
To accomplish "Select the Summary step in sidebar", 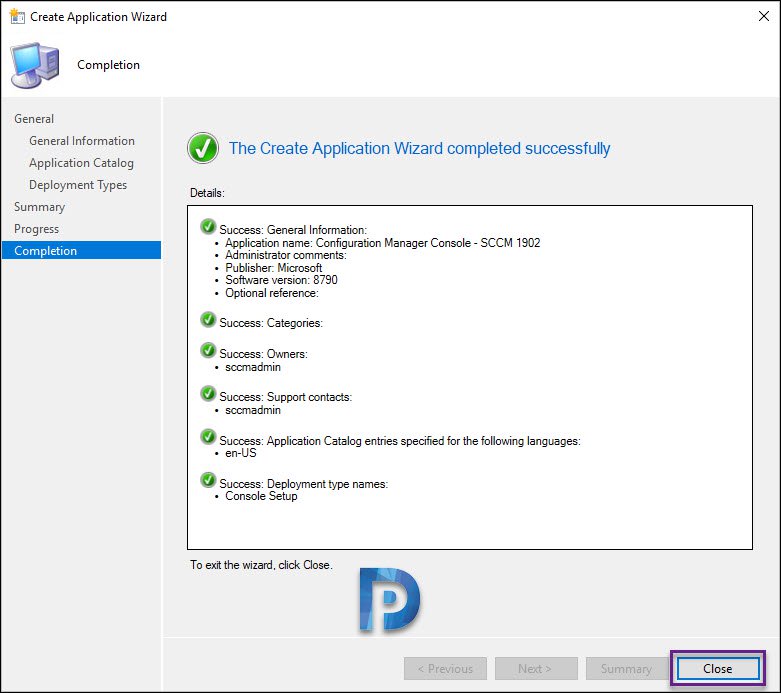I will (x=39, y=207).
